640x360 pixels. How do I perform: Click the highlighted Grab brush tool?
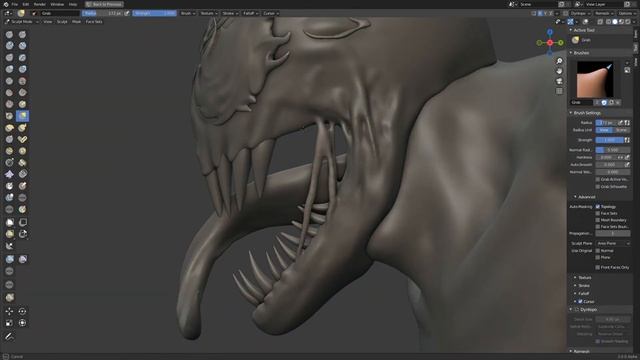click(x=22, y=116)
